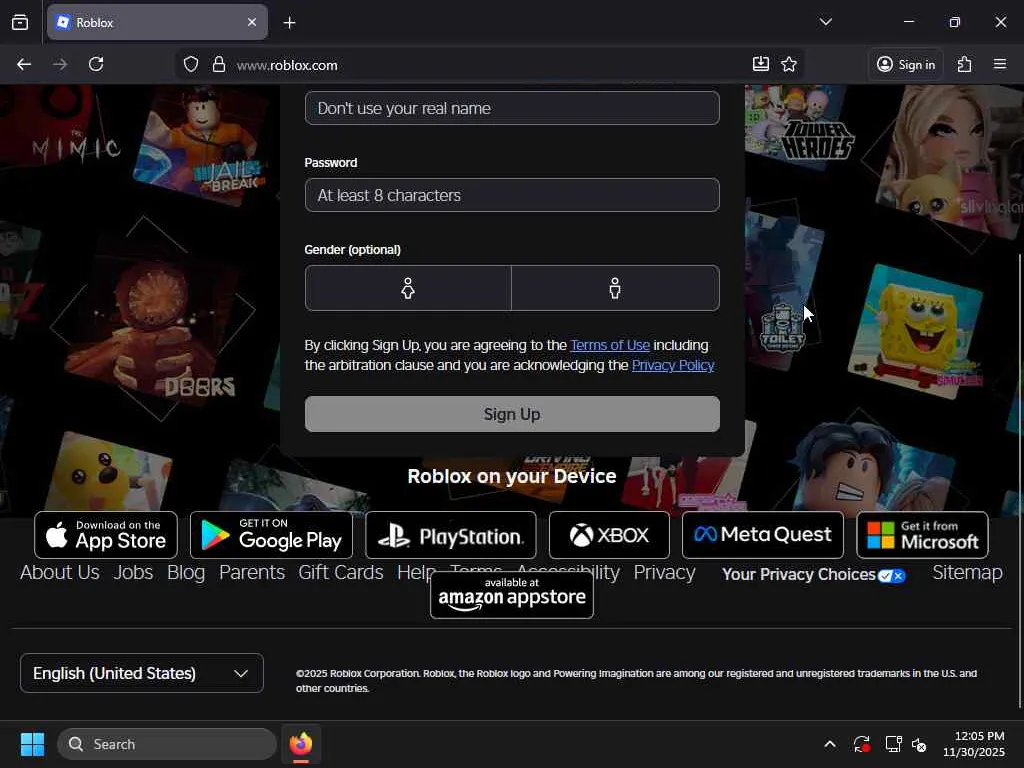The height and width of the screenshot is (768, 1024).
Task: Open the tracking protection shield icon
Action: (191, 65)
